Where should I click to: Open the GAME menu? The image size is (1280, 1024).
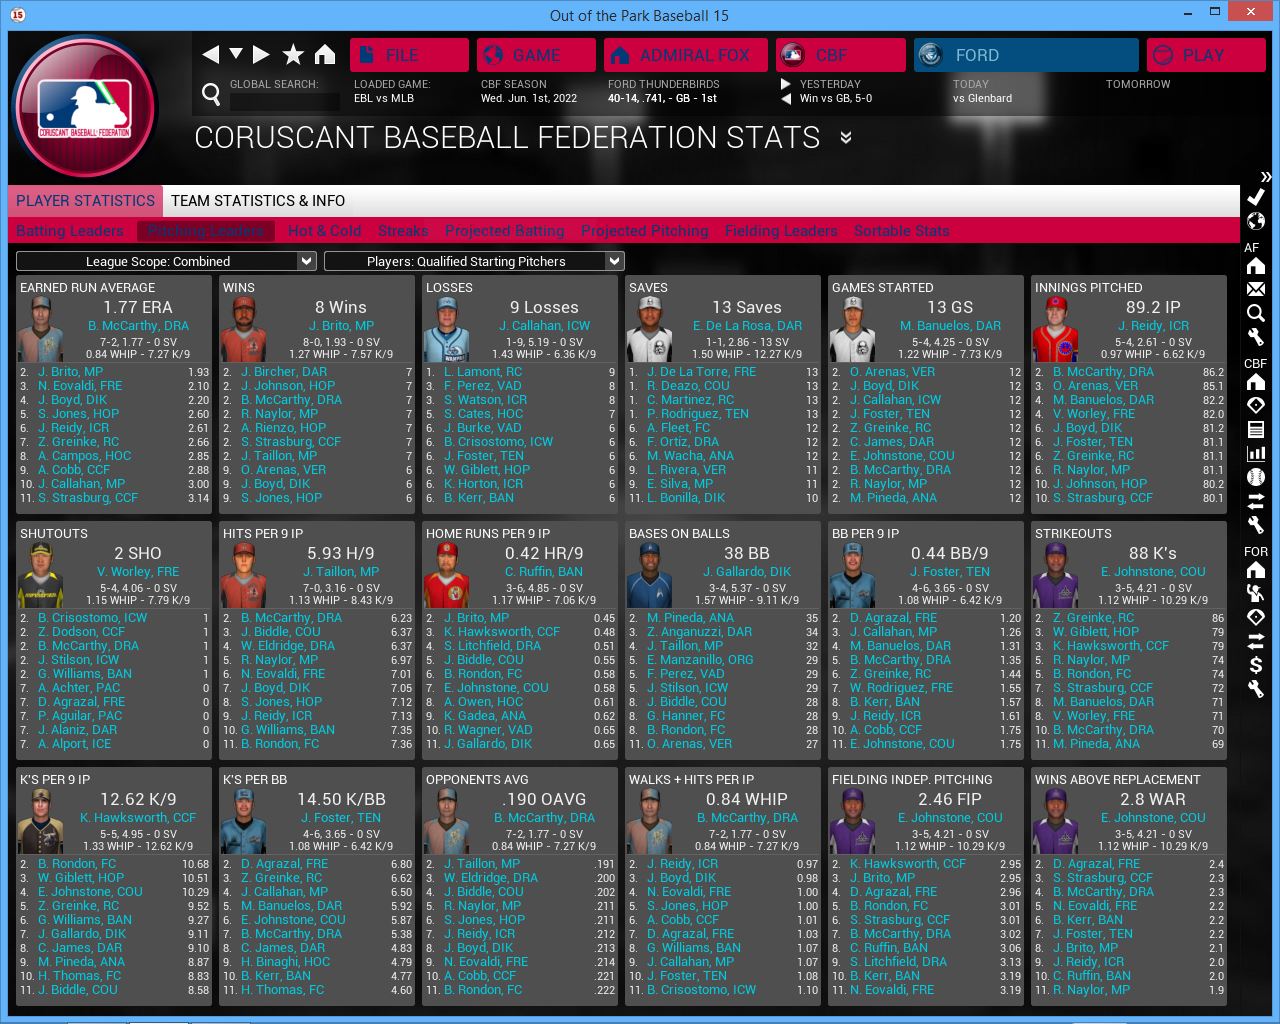point(536,55)
